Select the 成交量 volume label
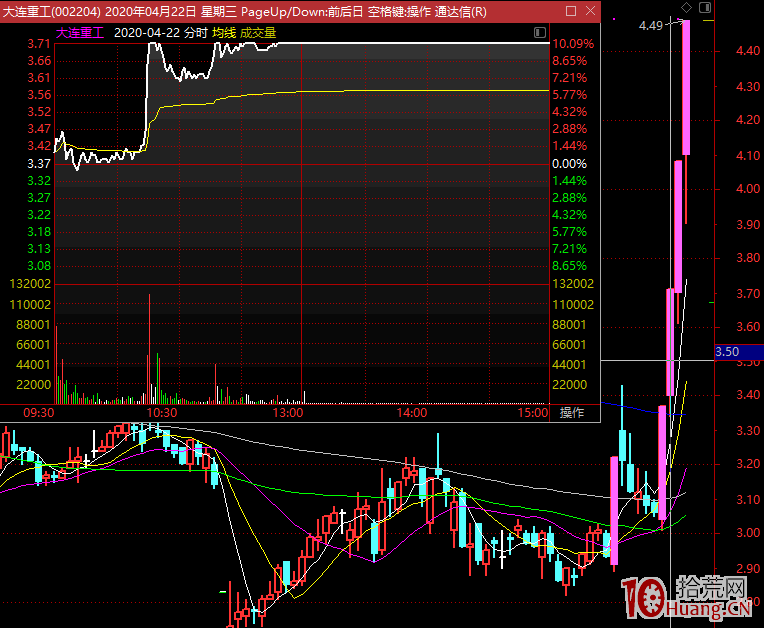This screenshot has height=628, width=764. [258, 33]
